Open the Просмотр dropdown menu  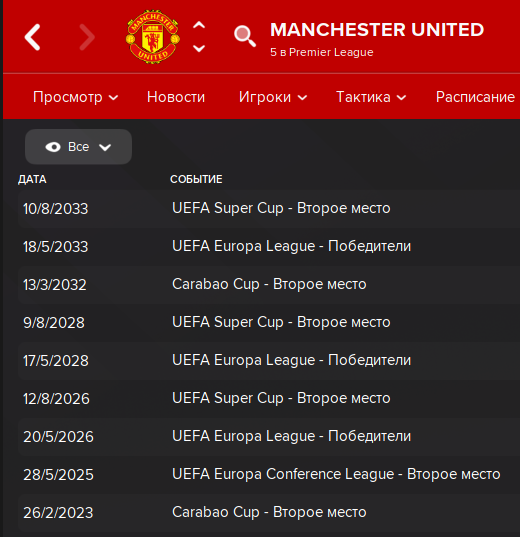coord(76,97)
